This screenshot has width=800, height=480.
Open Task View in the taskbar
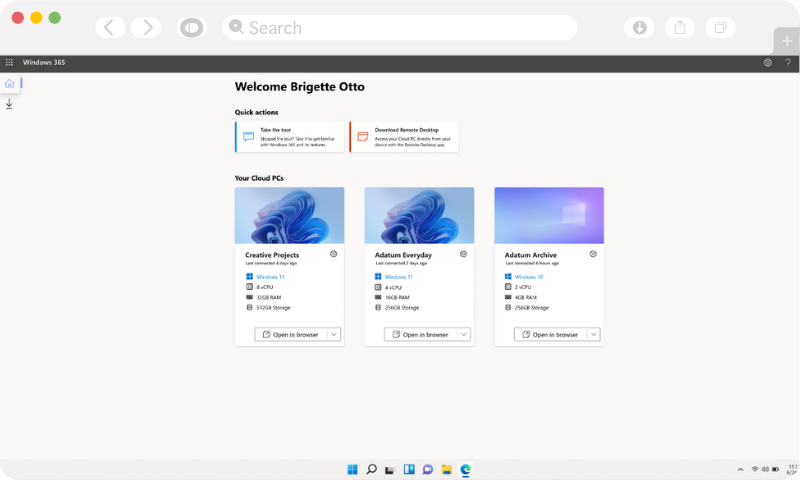click(x=390, y=470)
